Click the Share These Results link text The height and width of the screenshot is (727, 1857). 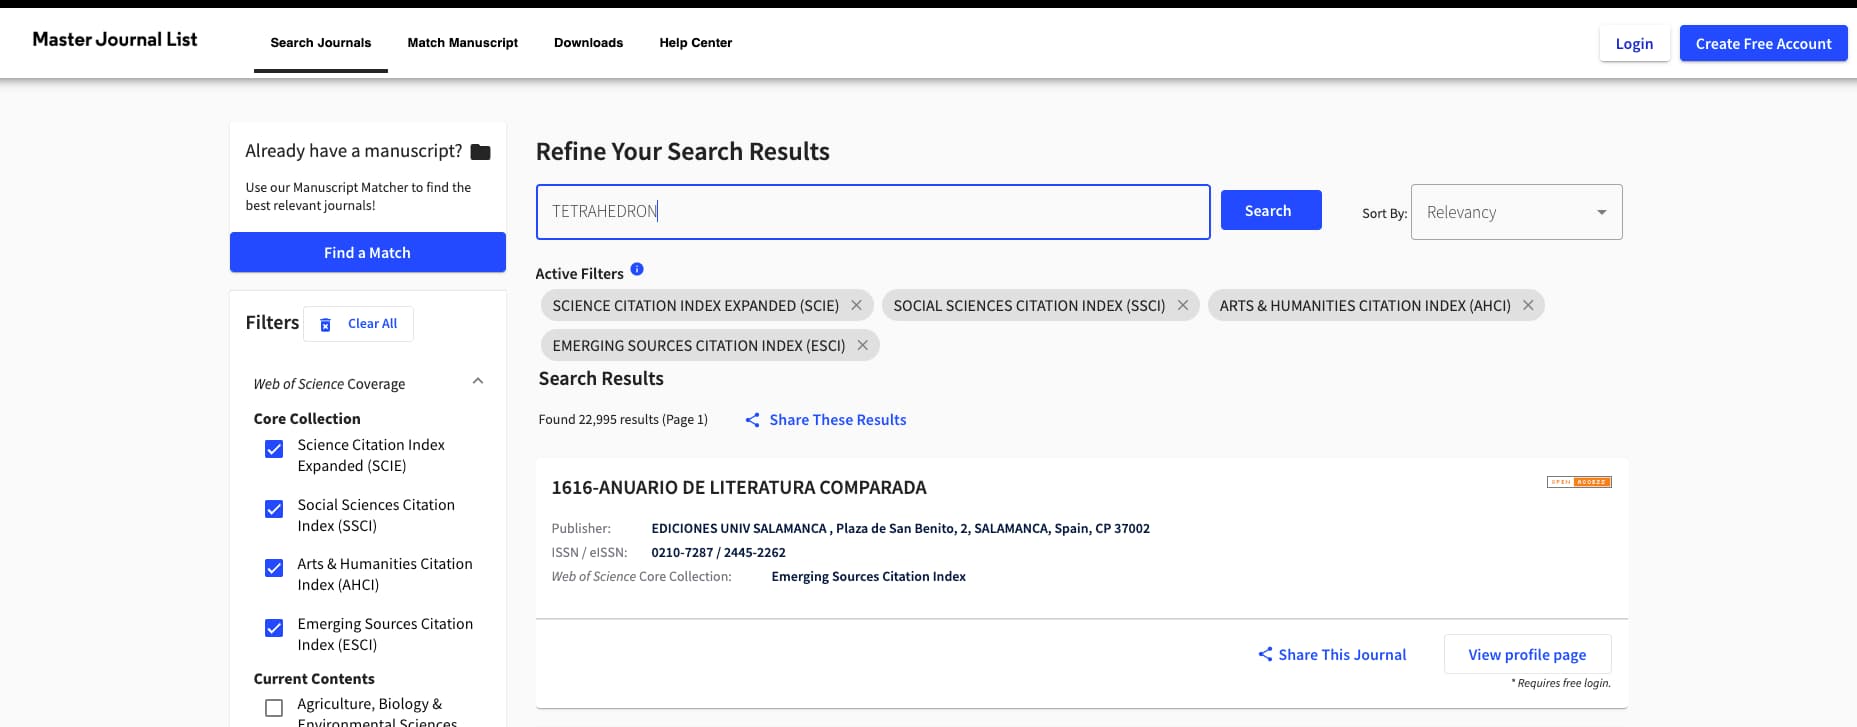tap(838, 420)
